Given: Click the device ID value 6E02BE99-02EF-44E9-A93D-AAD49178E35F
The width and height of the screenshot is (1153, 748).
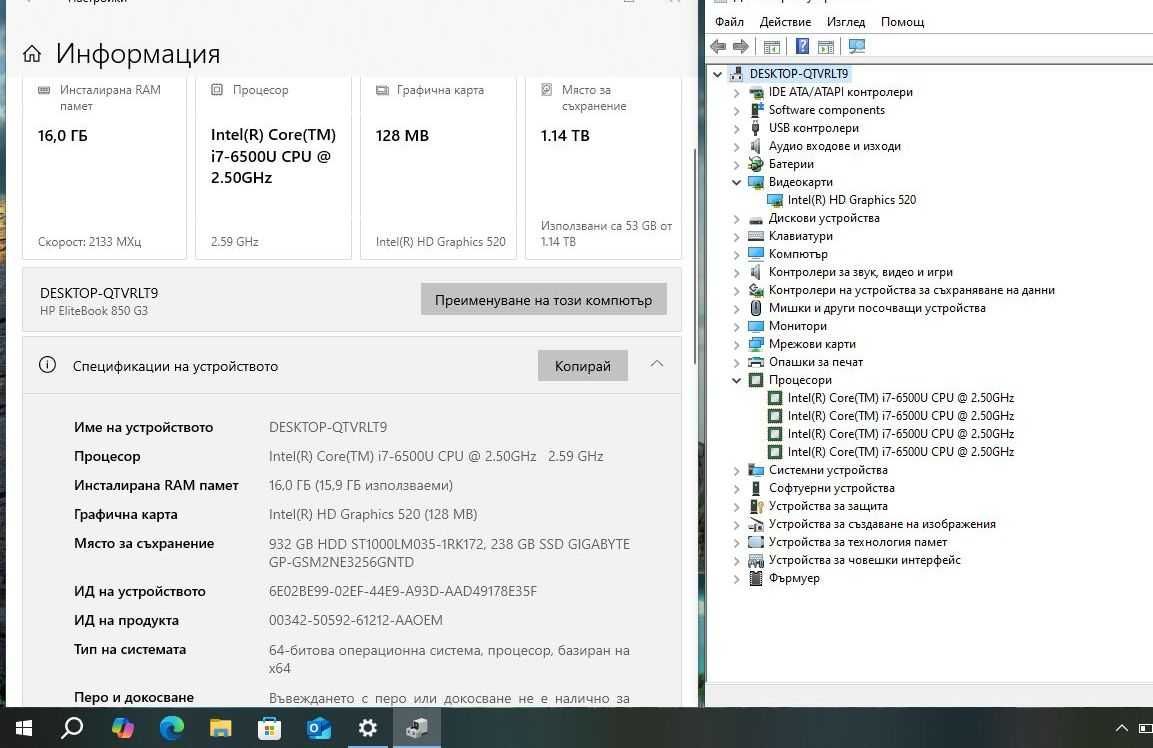Looking at the screenshot, I should [403, 591].
